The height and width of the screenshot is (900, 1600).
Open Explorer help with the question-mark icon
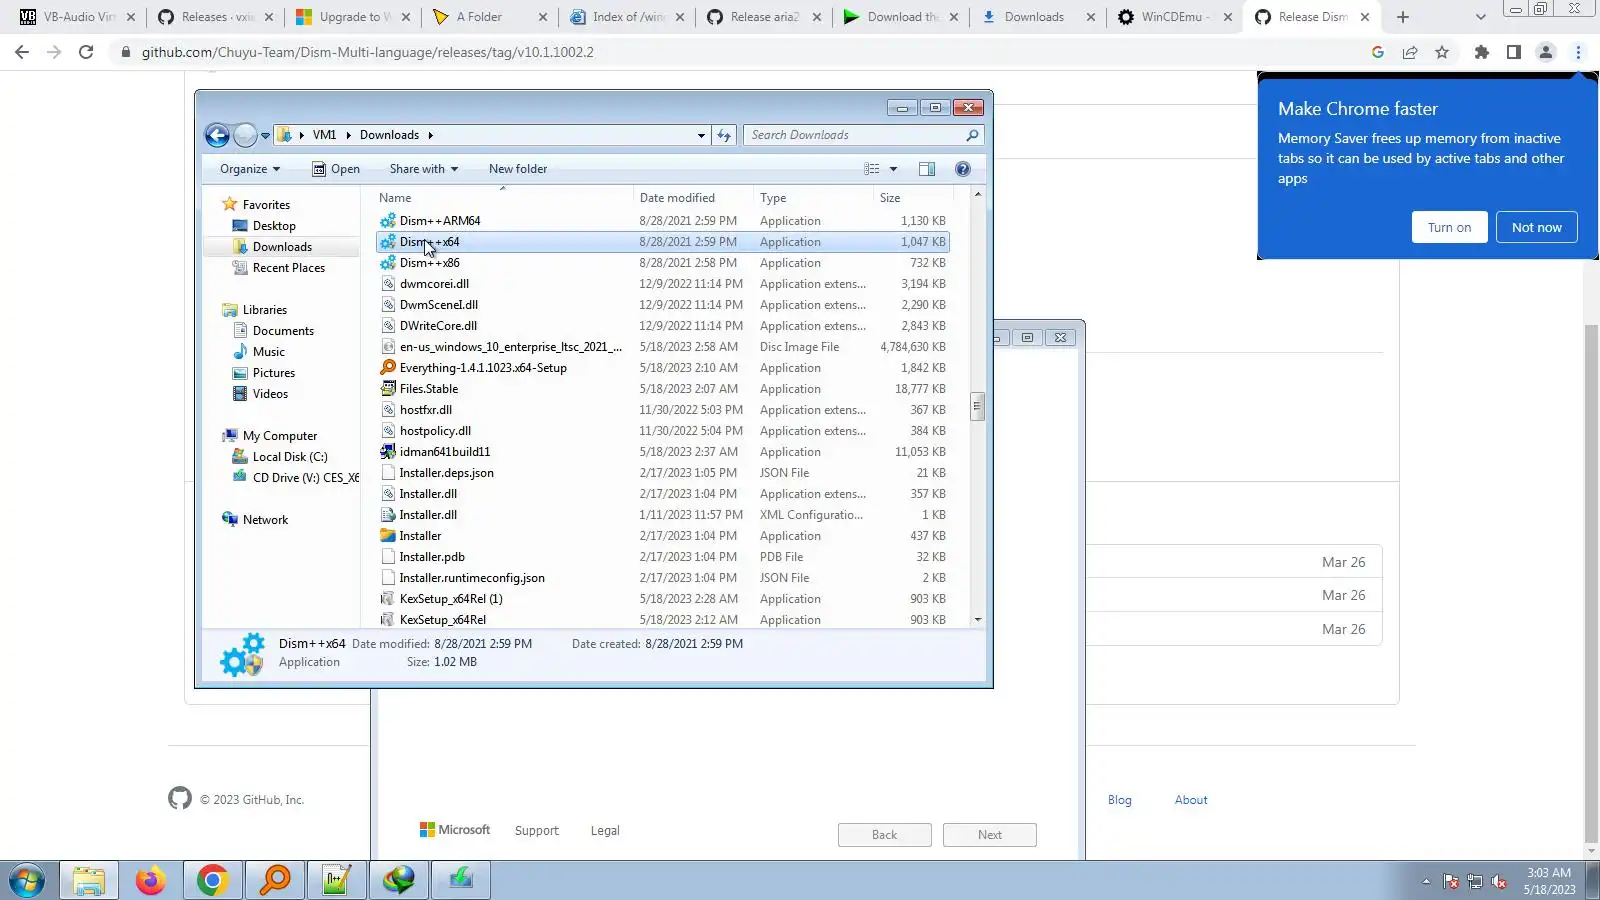(963, 169)
